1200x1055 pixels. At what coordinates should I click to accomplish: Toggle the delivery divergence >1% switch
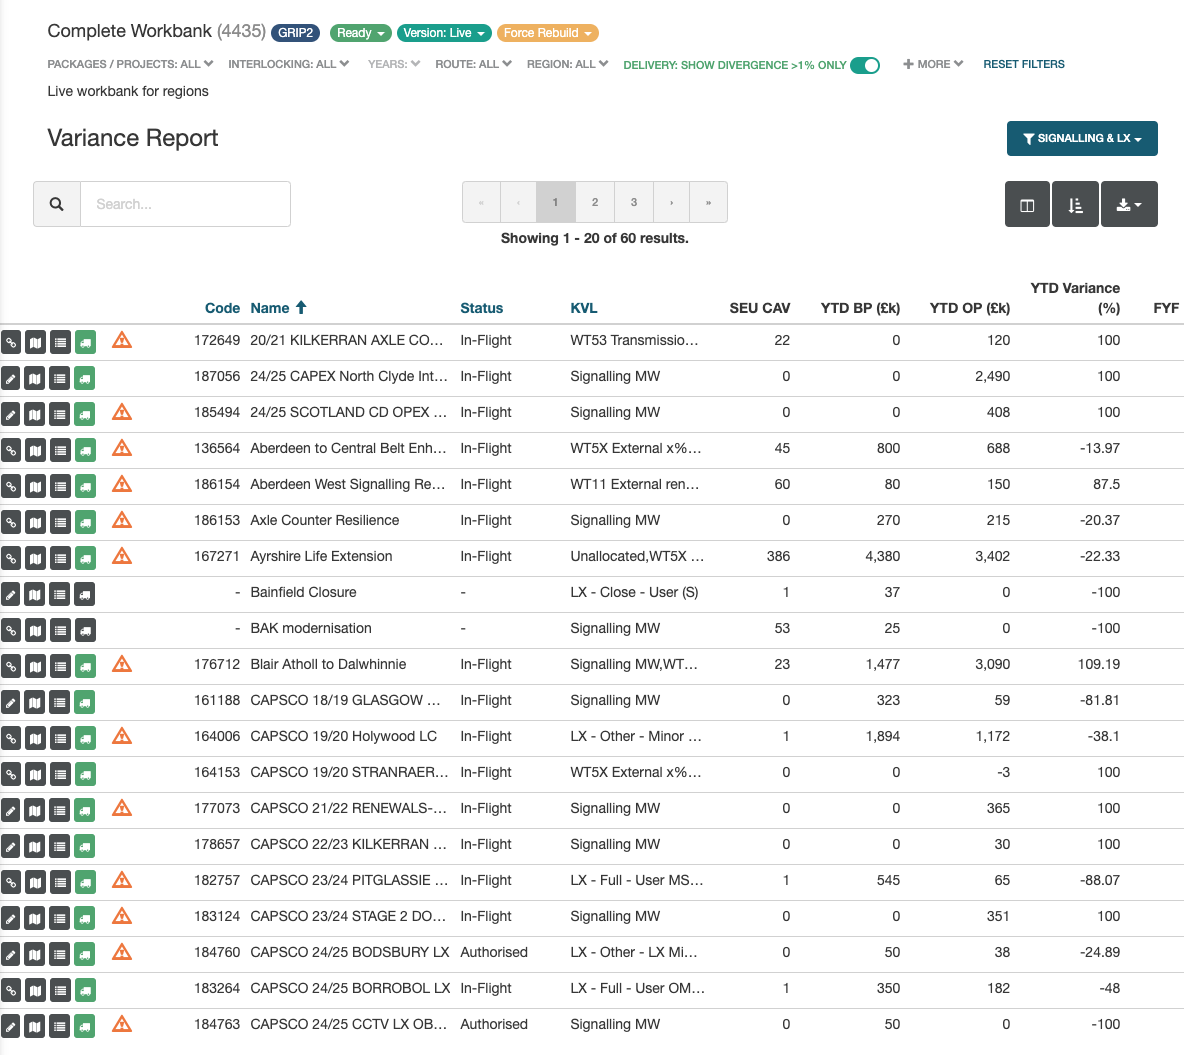click(865, 65)
